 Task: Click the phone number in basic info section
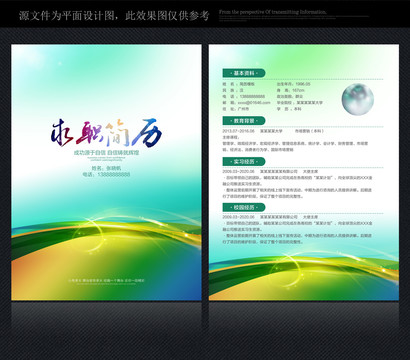click(x=252, y=97)
